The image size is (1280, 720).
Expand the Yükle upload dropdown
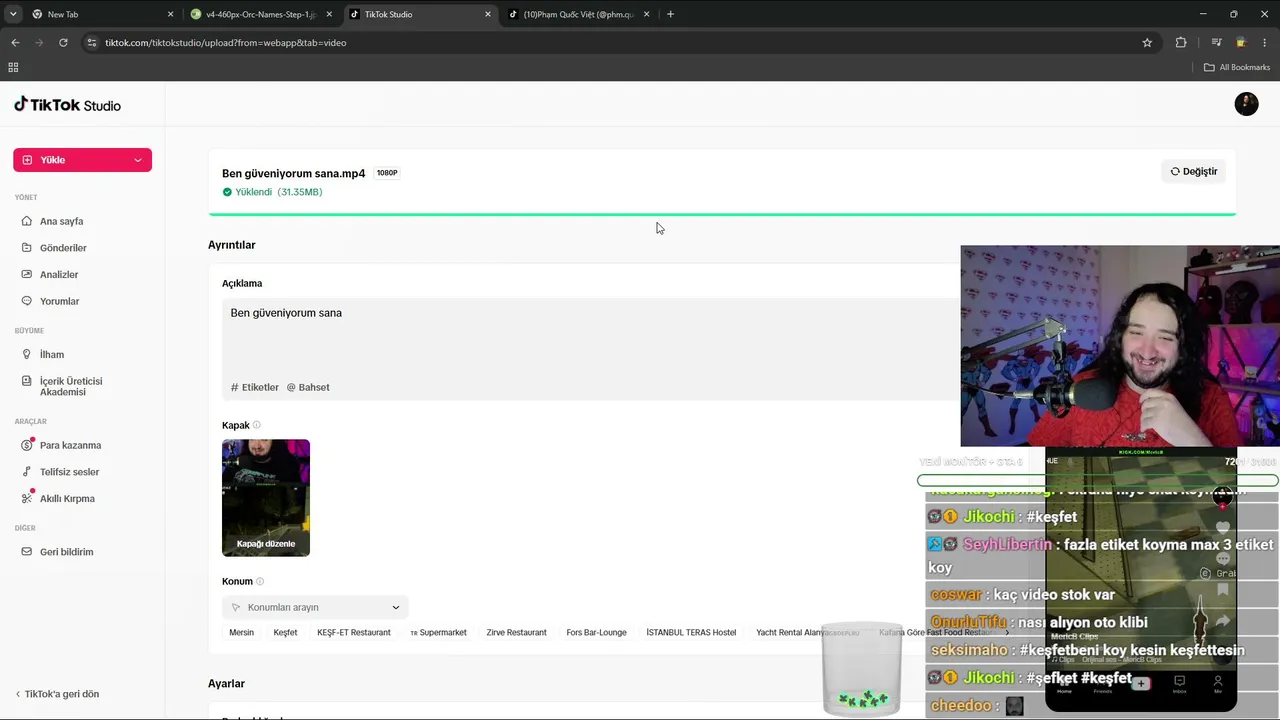[138, 160]
